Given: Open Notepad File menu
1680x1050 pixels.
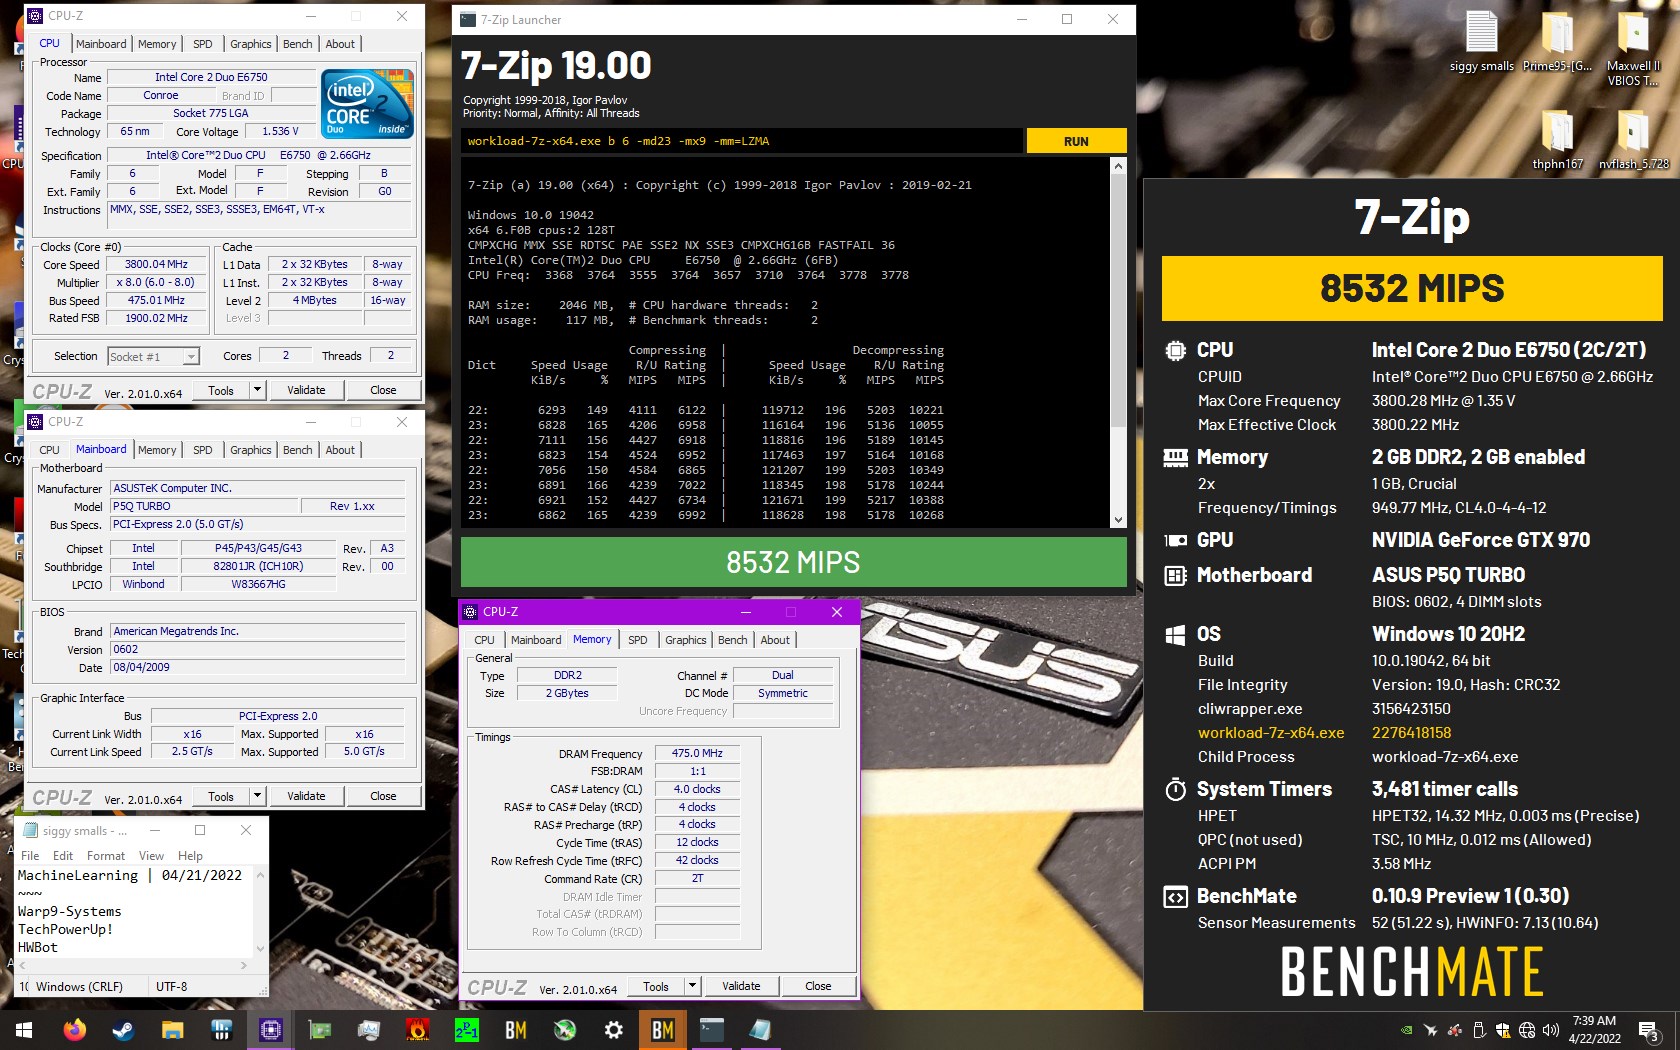Looking at the screenshot, I should click(x=30, y=856).
